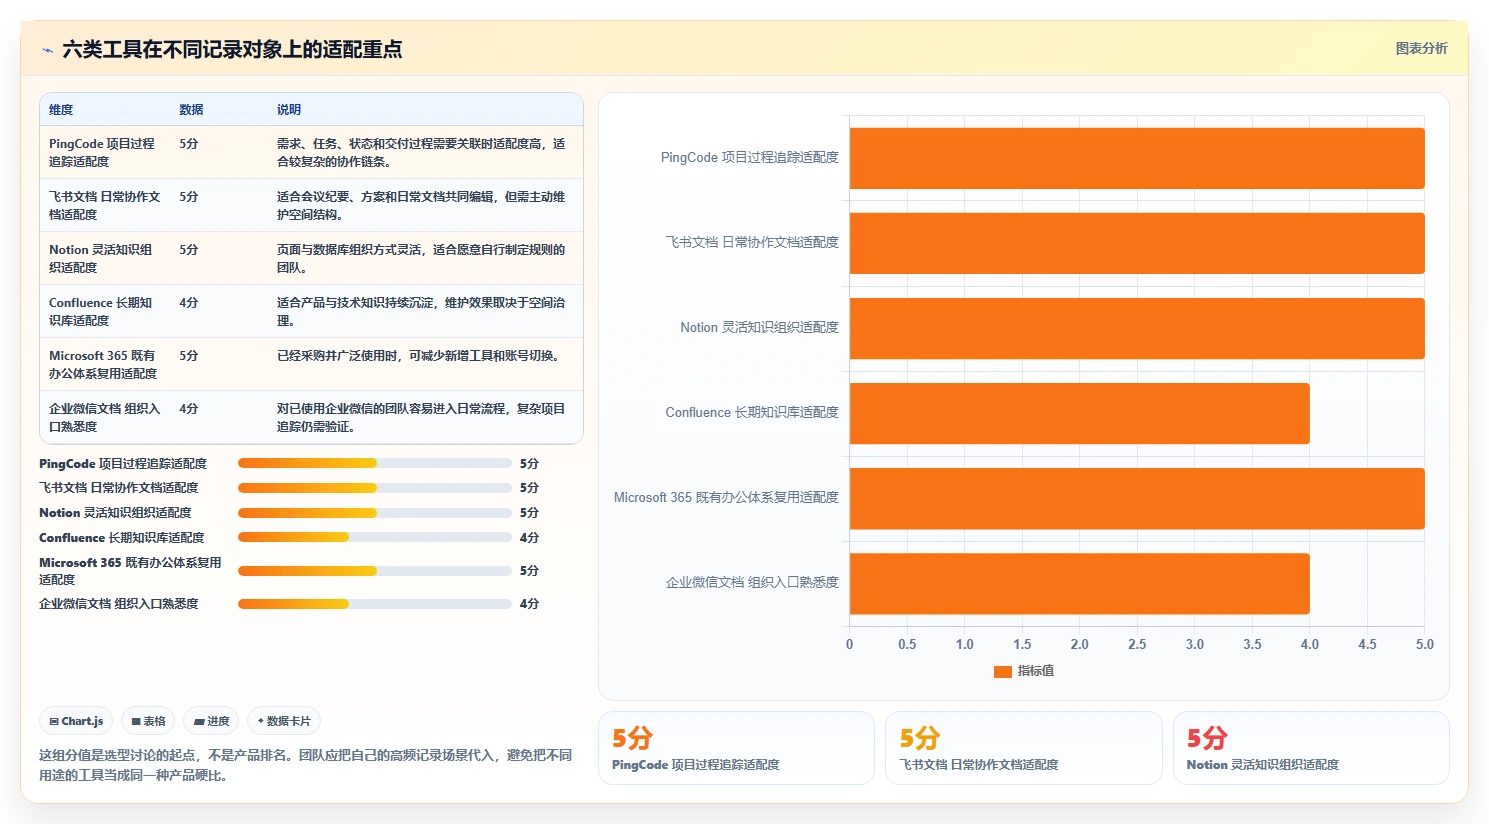Click the 图表分析 label in the header
Image resolution: width=1489 pixels, height=824 pixels.
(x=1421, y=48)
